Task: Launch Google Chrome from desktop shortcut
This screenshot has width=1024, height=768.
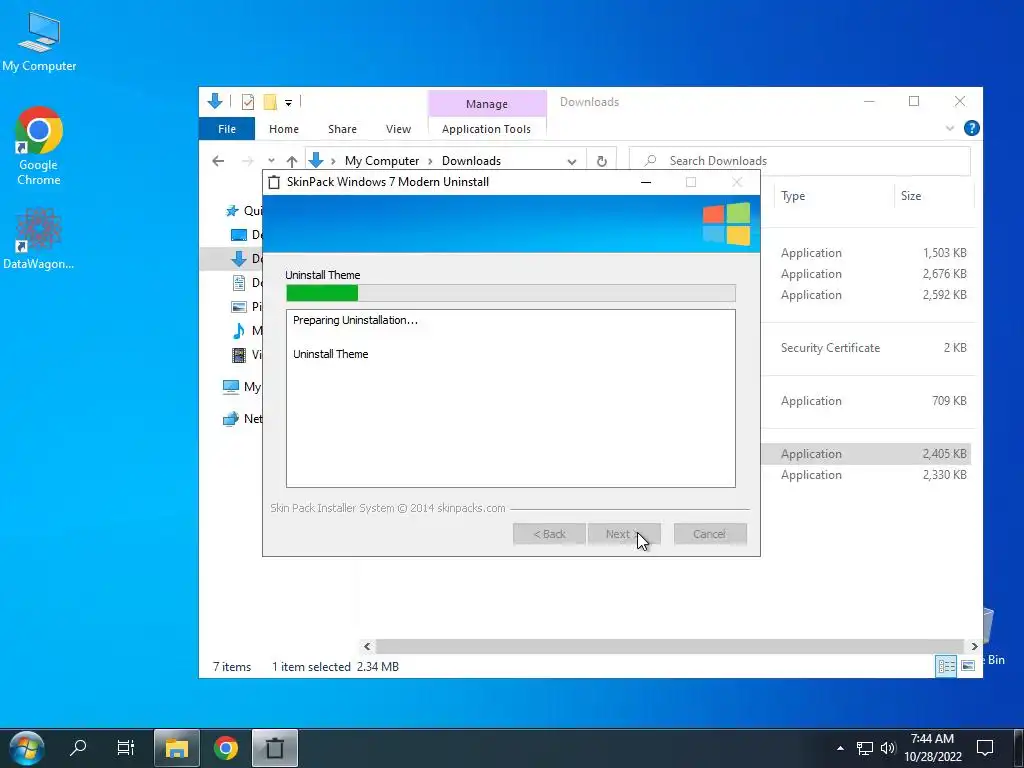Action: pyautogui.click(x=39, y=146)
